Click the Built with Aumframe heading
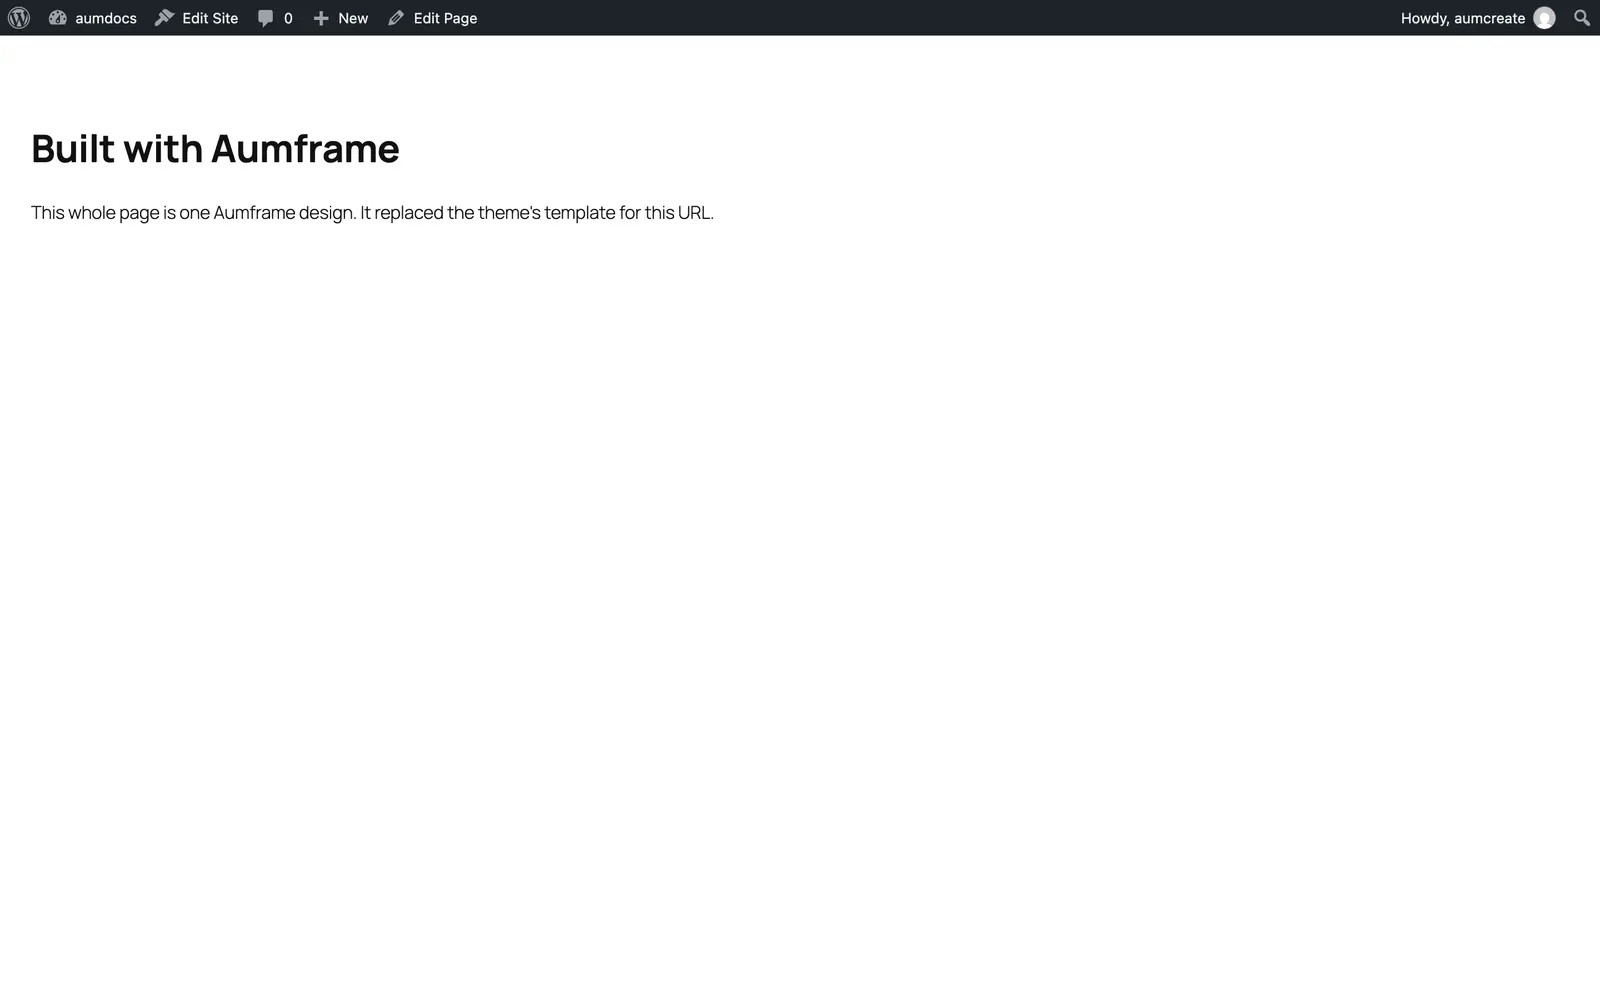The image size is (1600, 1000). [215, 149]
